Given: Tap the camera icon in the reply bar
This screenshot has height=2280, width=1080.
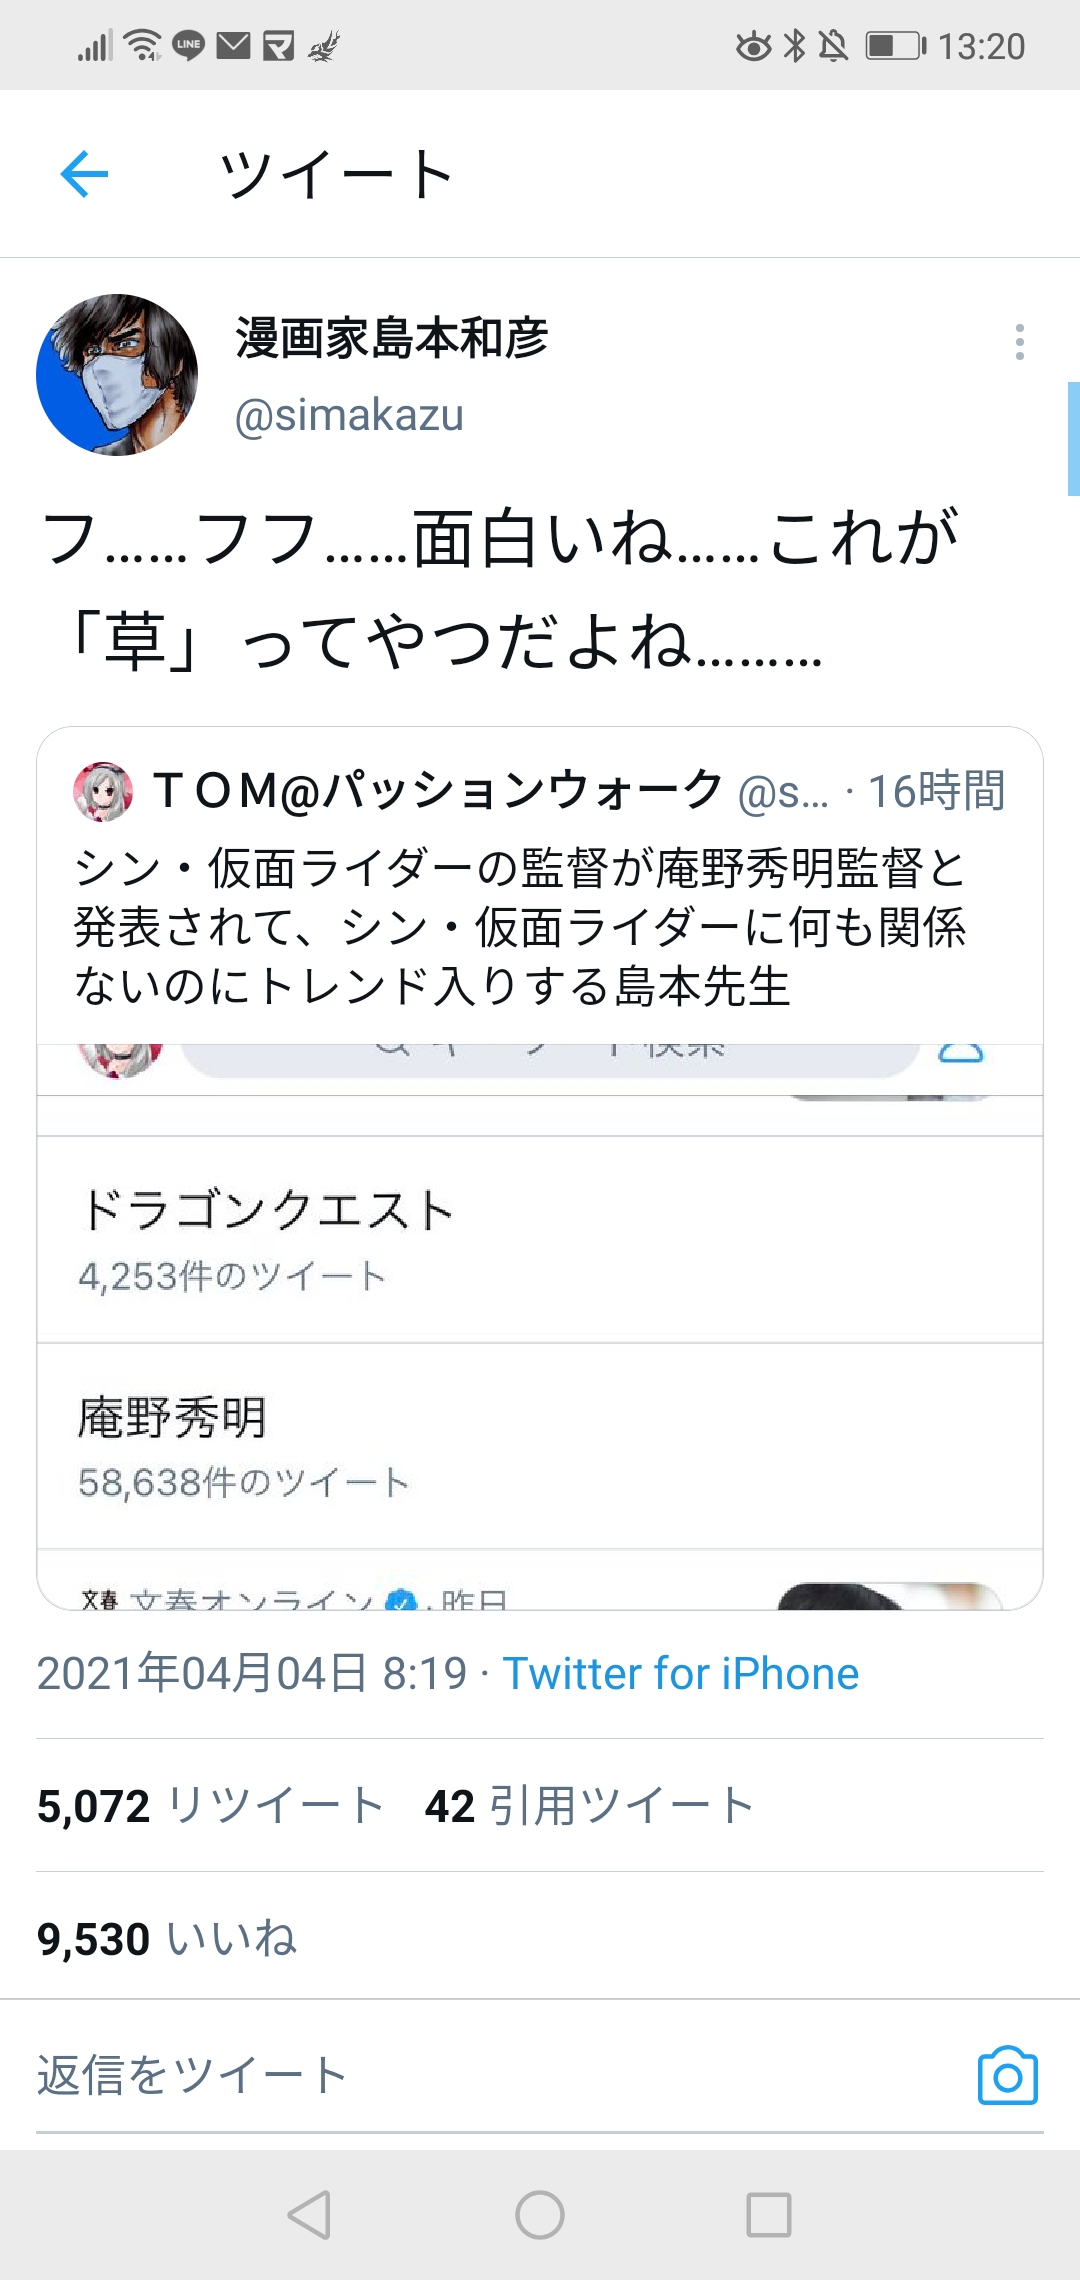Looking at the screenshot, I should point(1007,2075).
